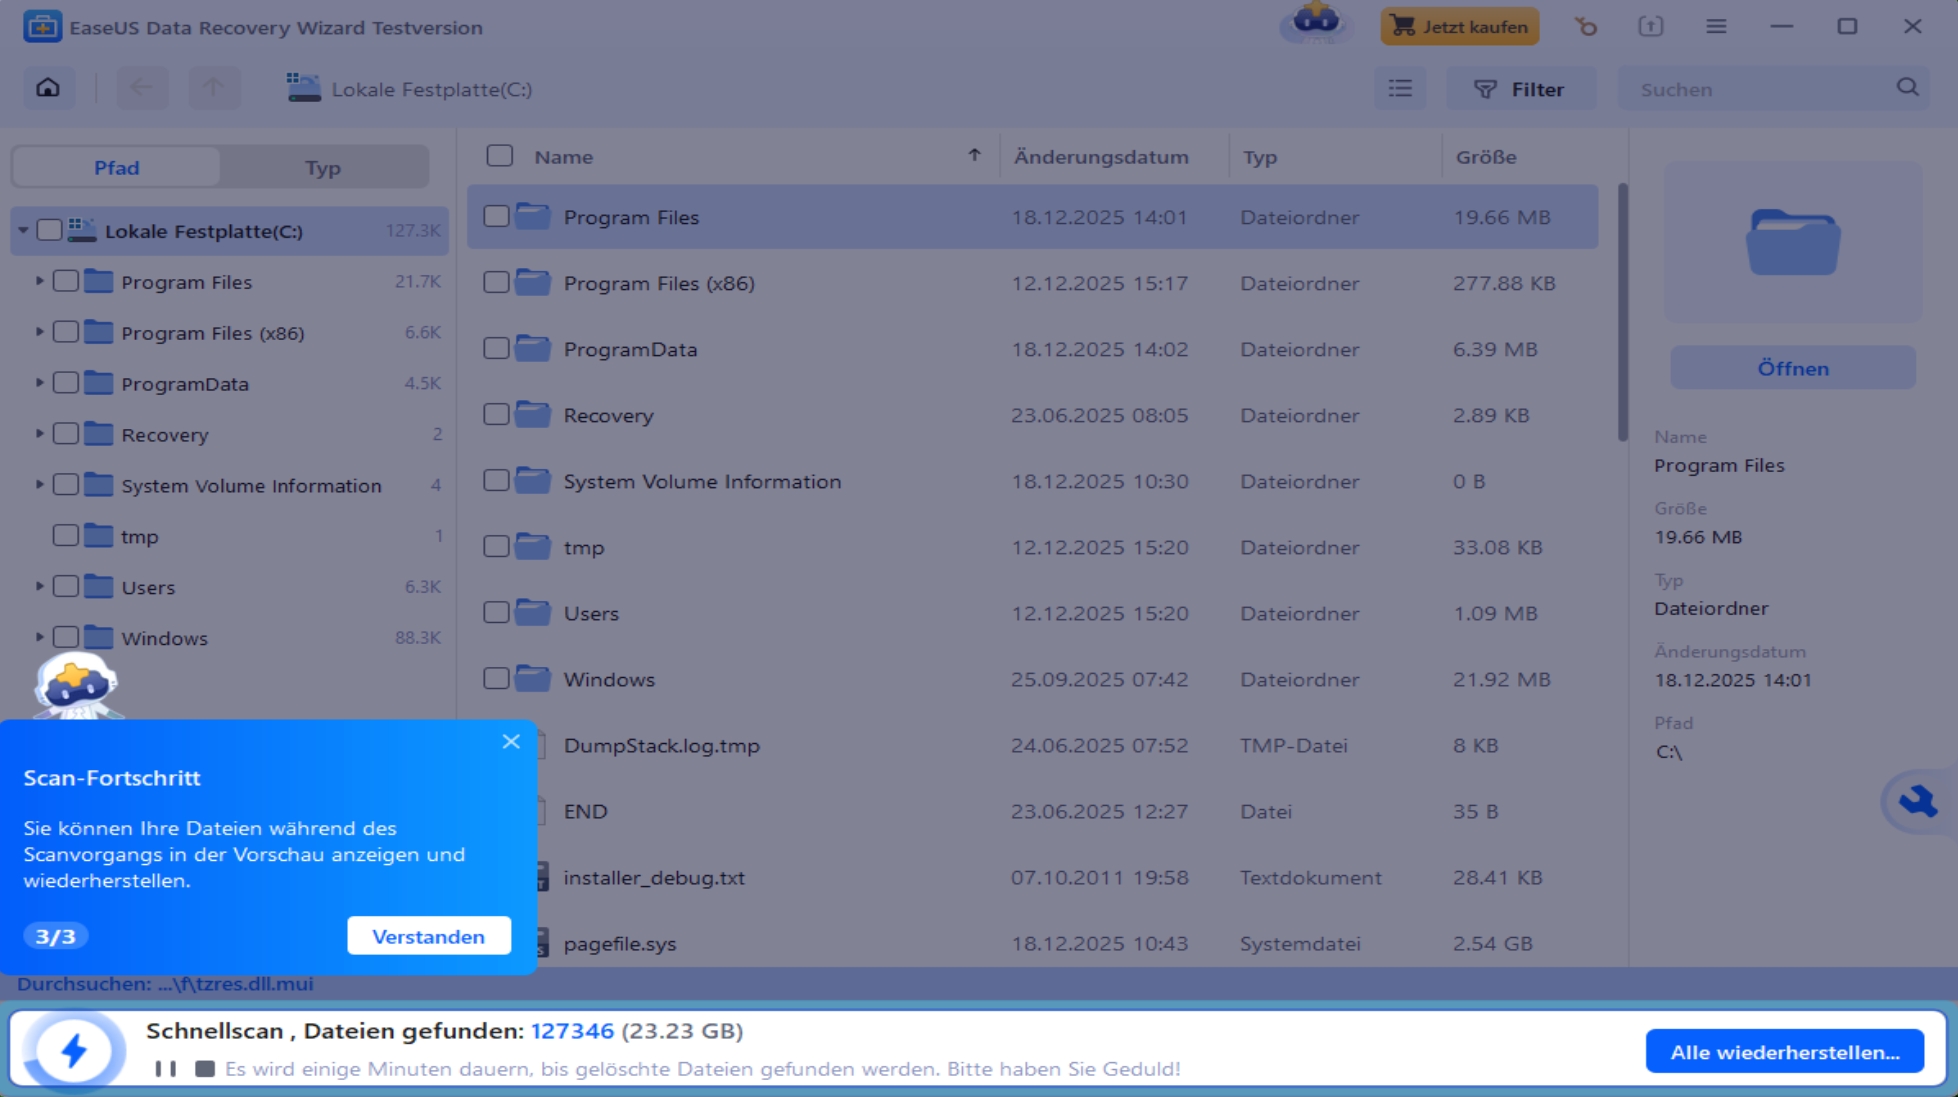
Task: Expand the Users folder in tree
Action: coord(39,586)
